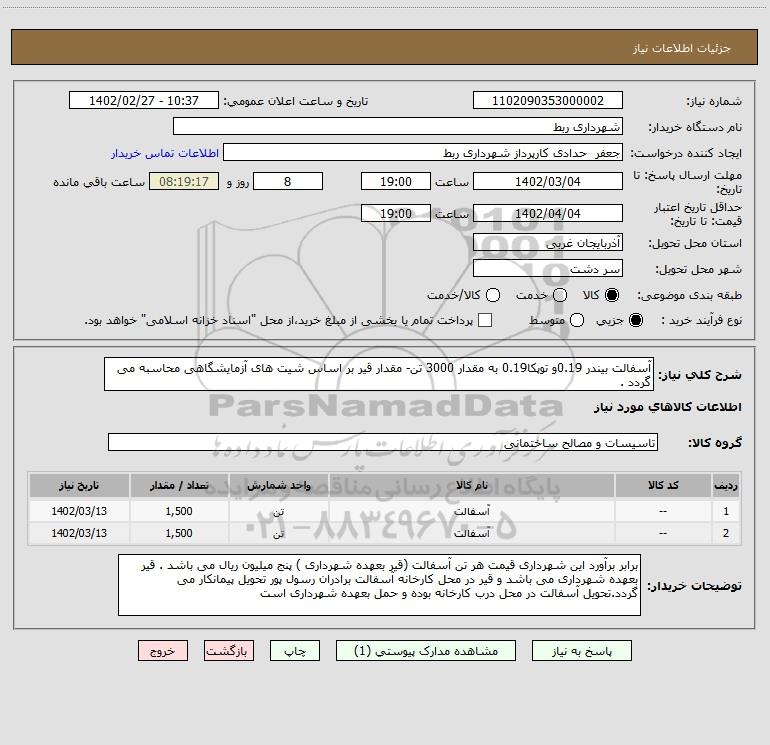The width and height of the screenshot is (770, 745).
Task: Click the buyer notes text area
Action: point(380,585)
